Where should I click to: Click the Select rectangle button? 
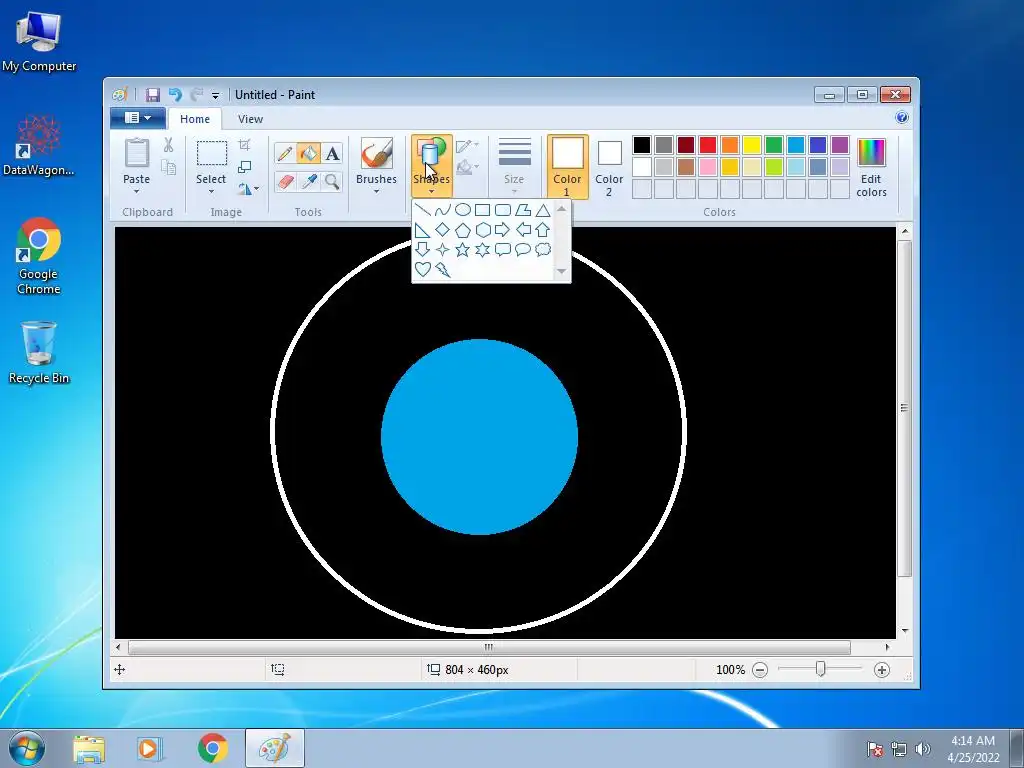(x=212, y=161)
